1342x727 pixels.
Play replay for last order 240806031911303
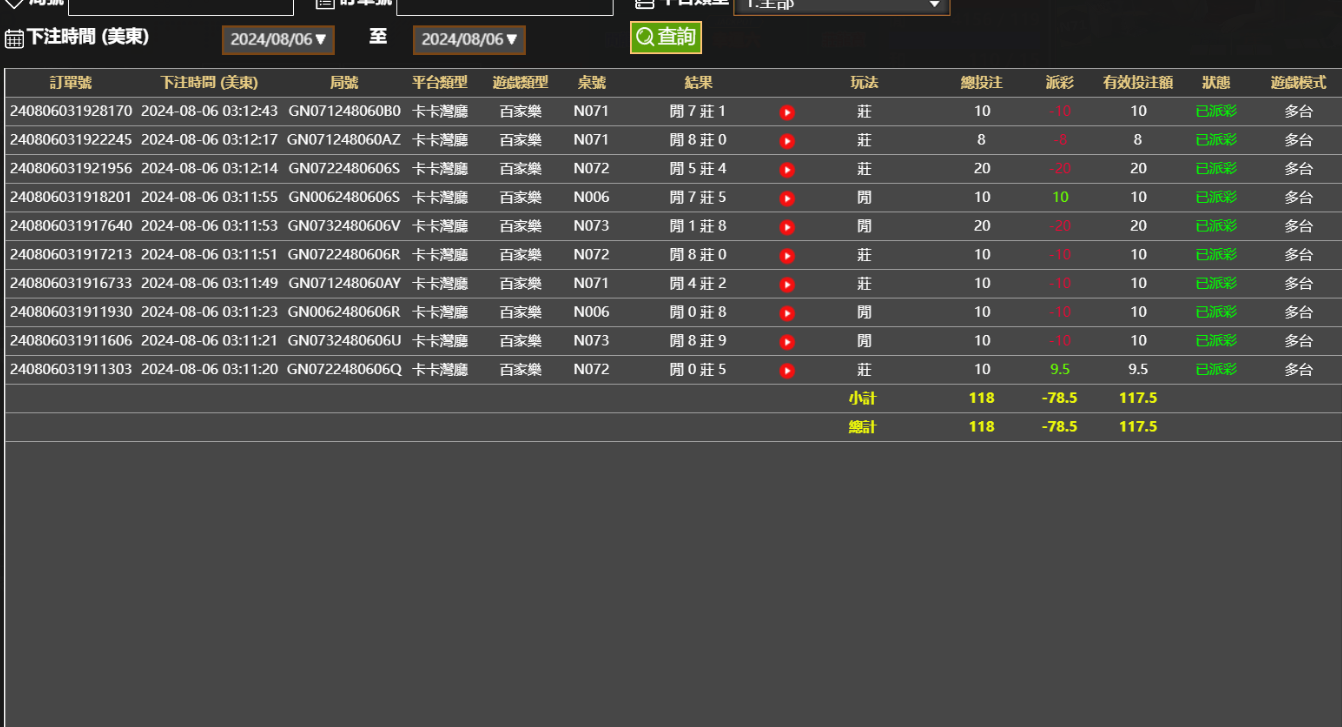coord(787,371)
